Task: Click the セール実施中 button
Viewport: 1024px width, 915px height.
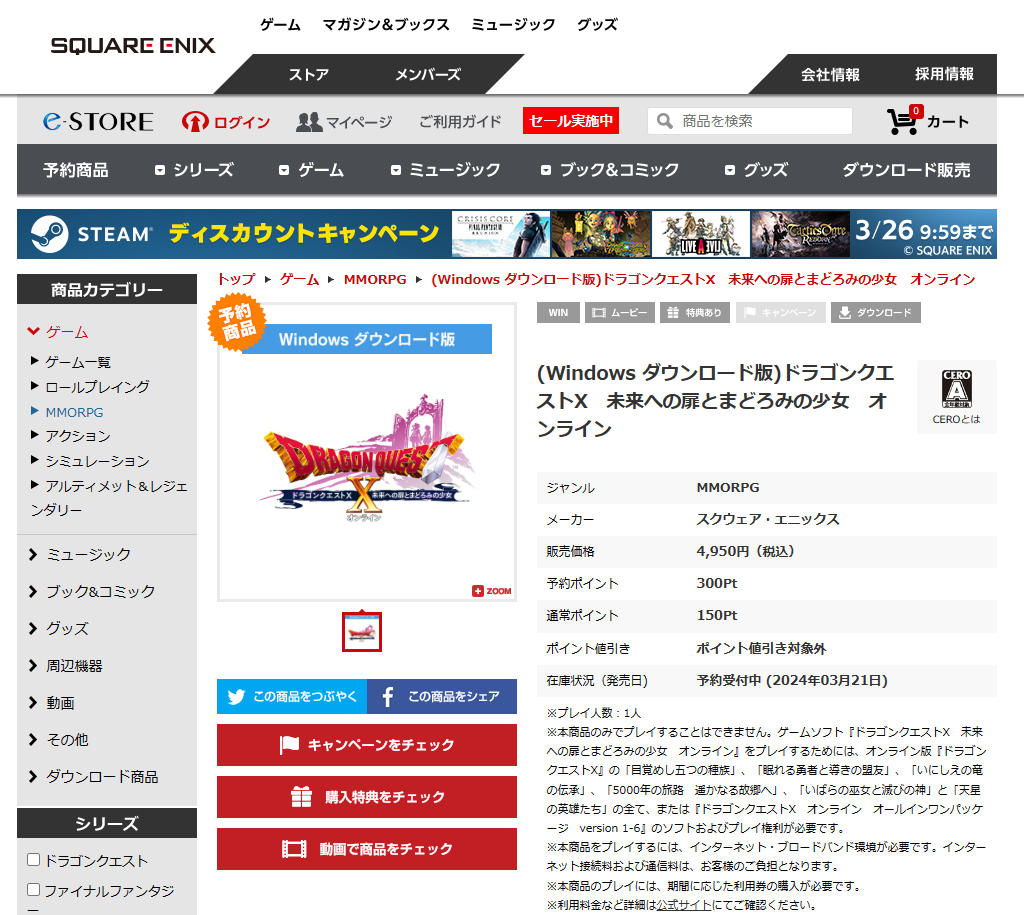Action: coord(571,121)
